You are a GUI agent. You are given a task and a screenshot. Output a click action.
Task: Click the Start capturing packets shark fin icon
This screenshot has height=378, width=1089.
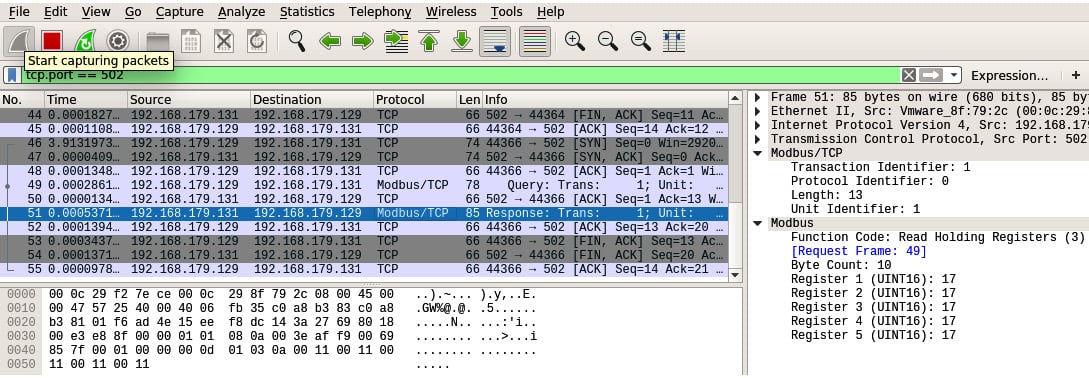click(19, 41)
